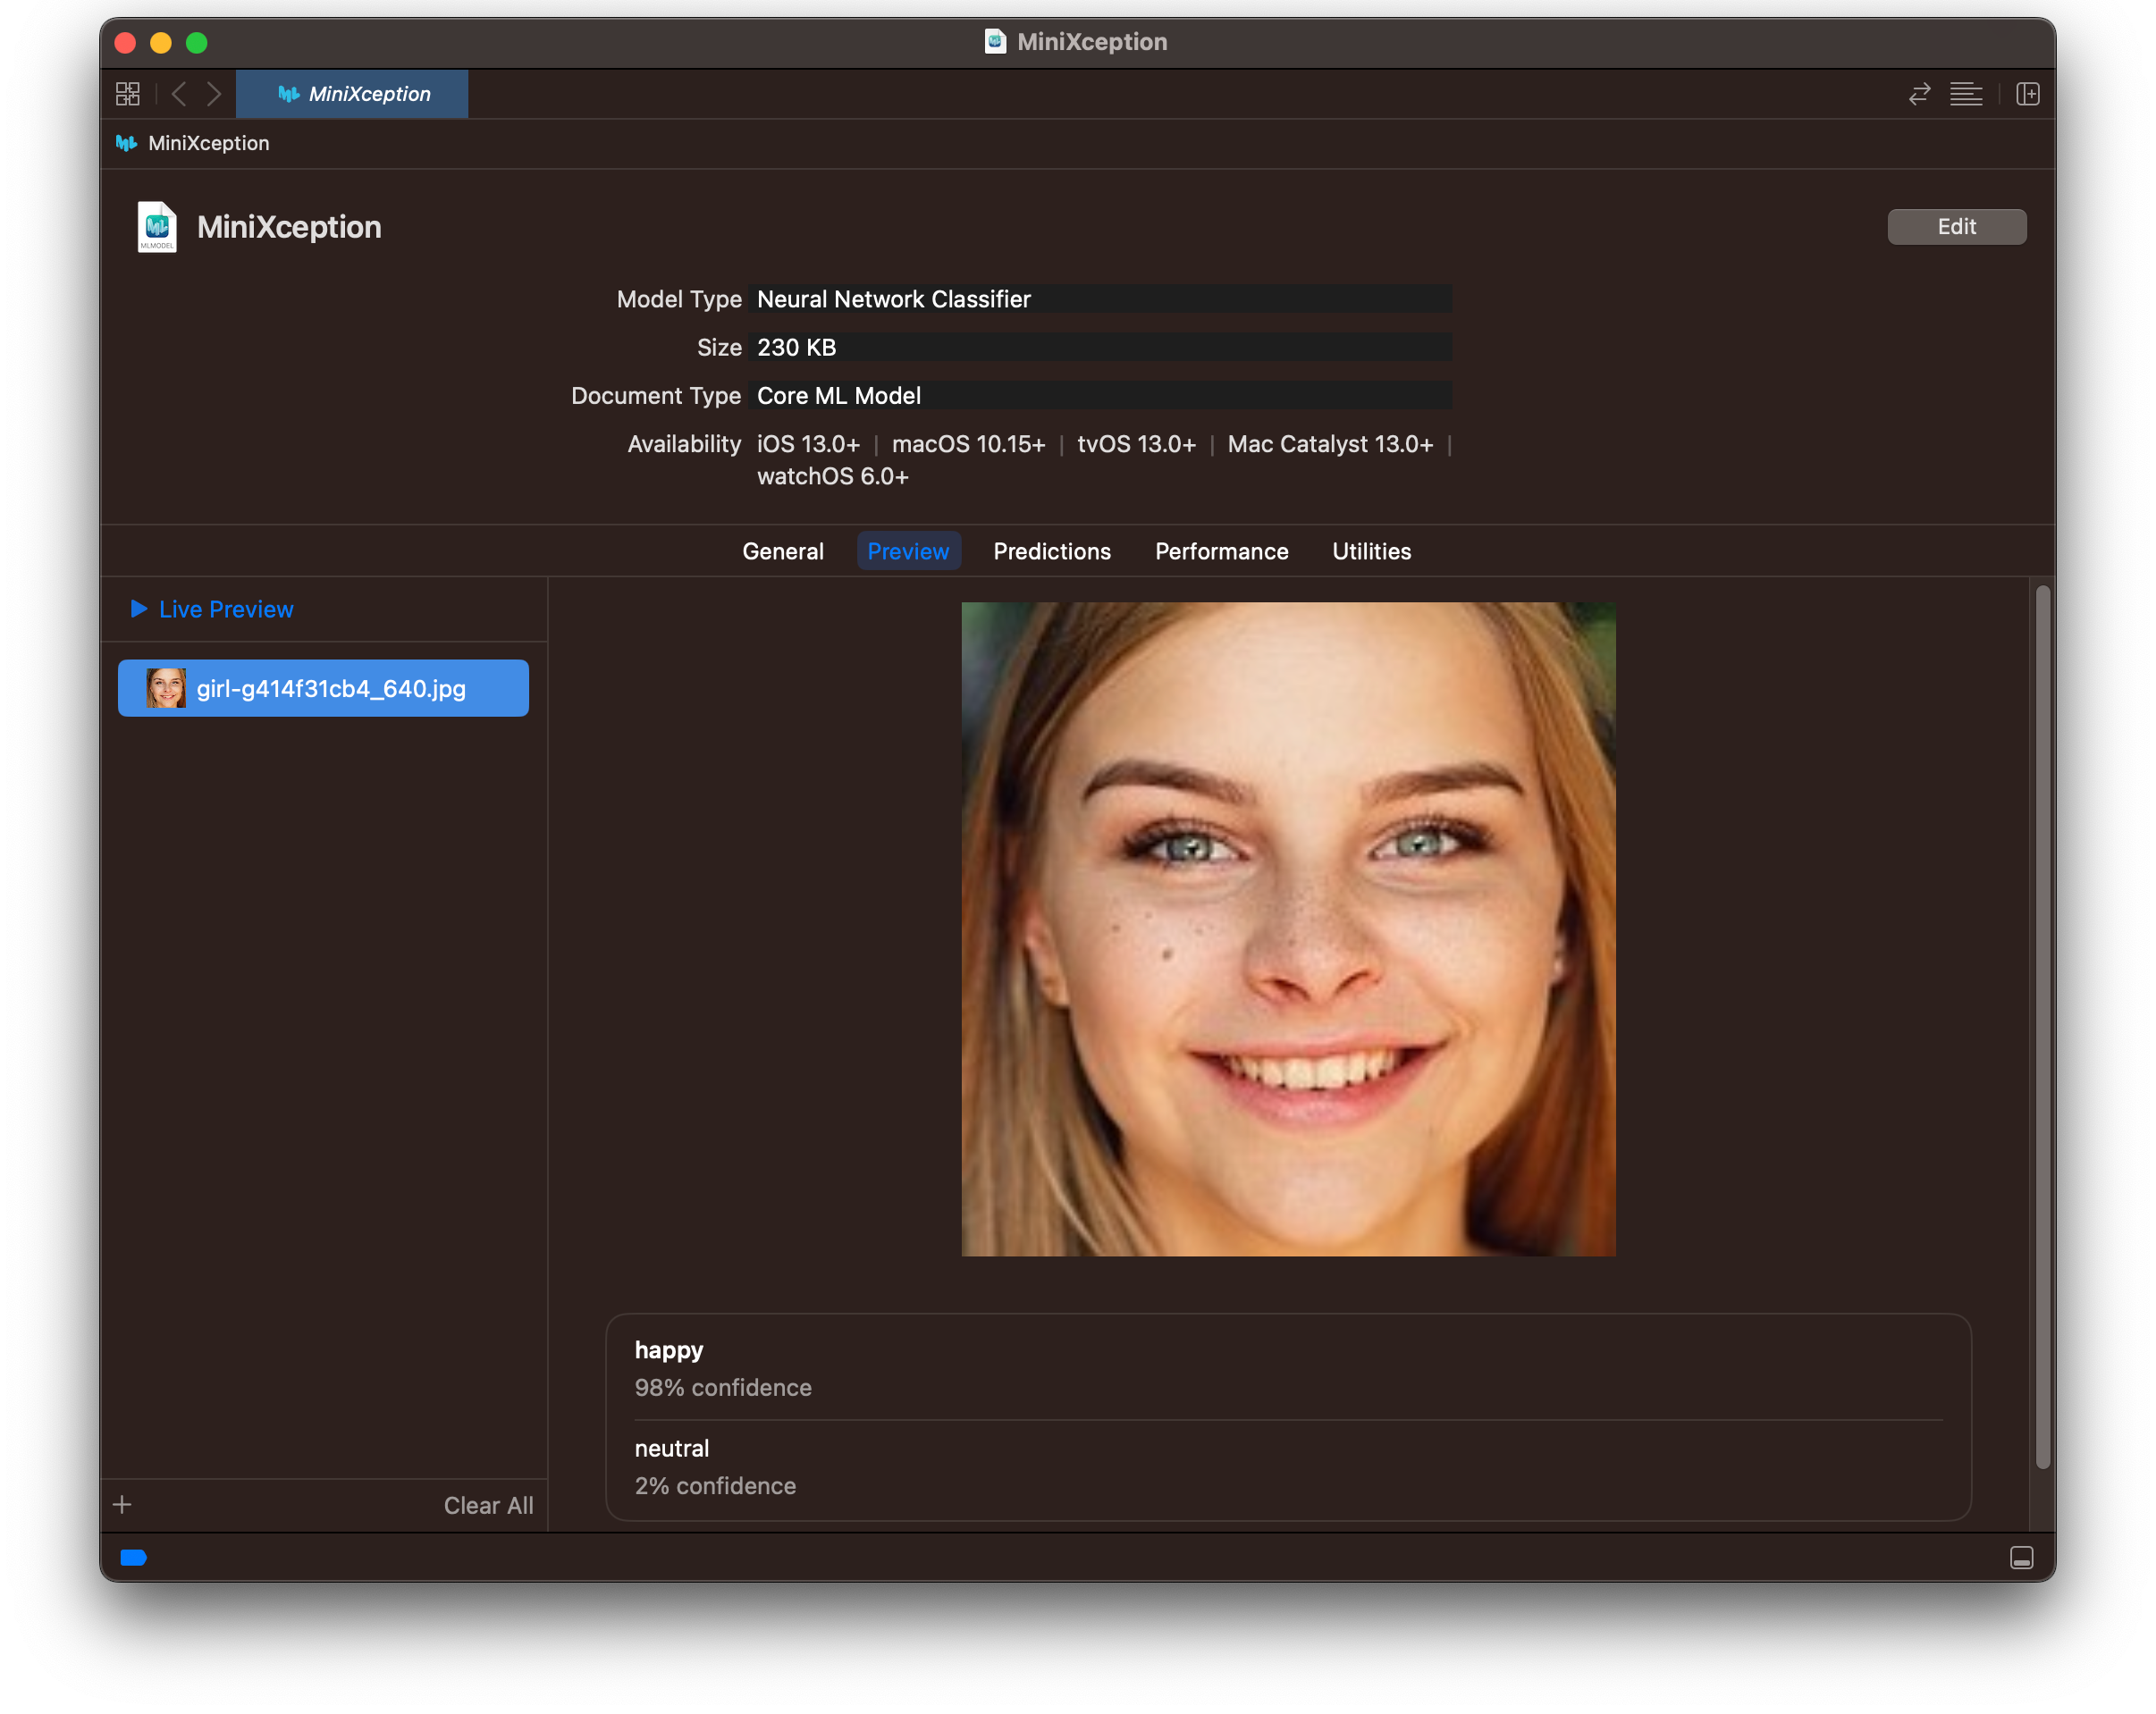Click MiniXception in the breadcrumb path bar
The width and height of the screenshot is (2156, 1714).
coord(208,143)
